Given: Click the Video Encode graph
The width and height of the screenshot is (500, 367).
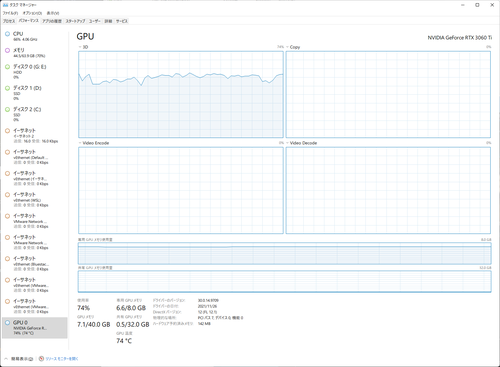Looking at the screenshot, I should (x=181, y=190).
